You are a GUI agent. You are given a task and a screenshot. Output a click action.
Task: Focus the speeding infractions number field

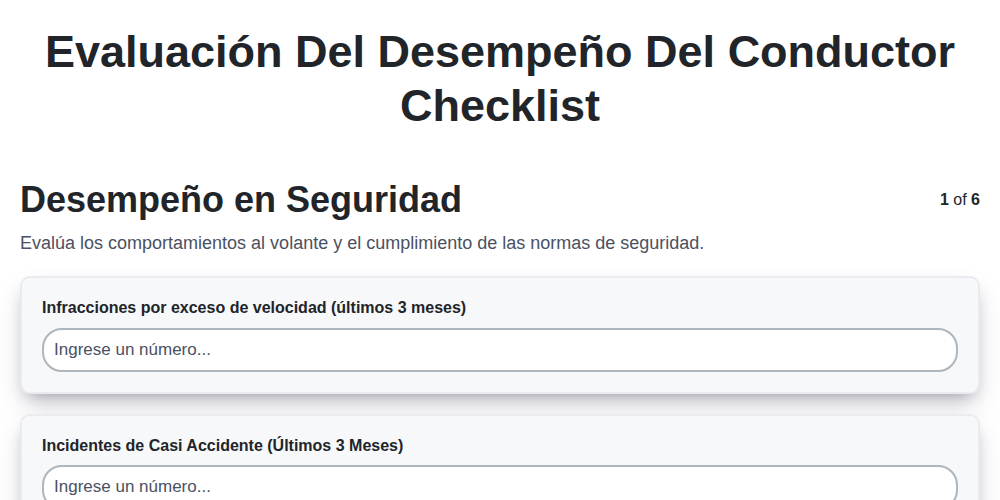(499, 349)
